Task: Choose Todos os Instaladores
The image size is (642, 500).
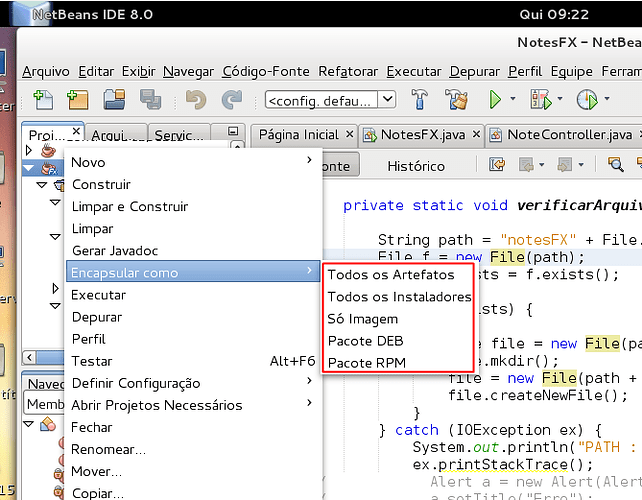Action: point(398,296)
